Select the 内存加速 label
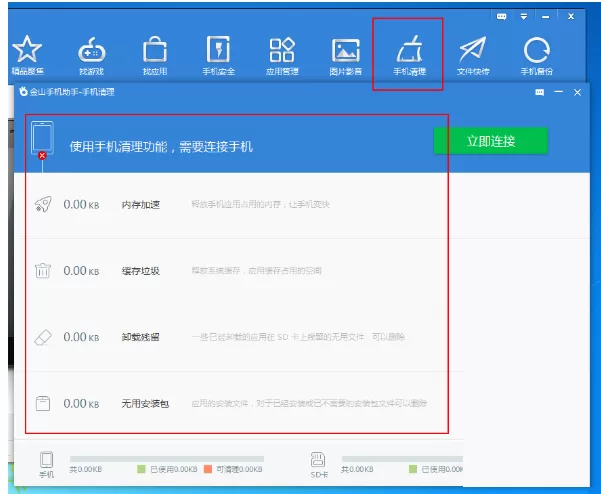This screenshot has width=601, height=494. coord(141,205)
